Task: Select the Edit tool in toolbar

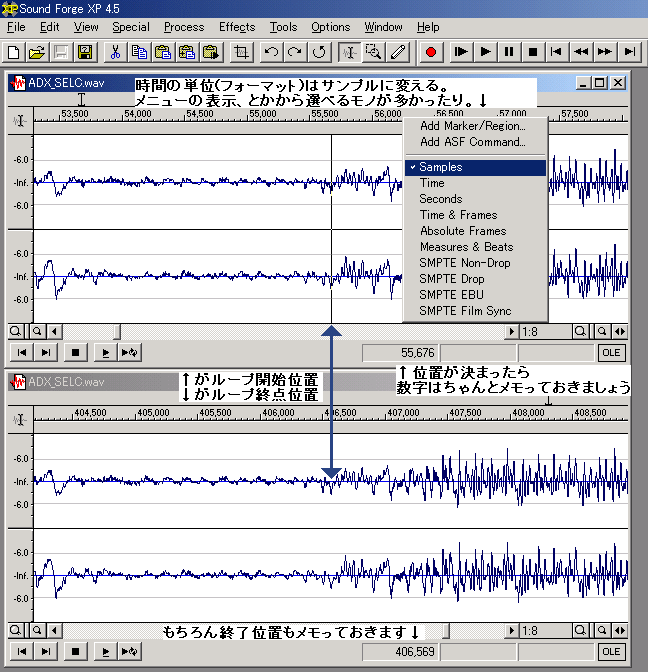Action: pyautogui.click(x=349, y=52)
